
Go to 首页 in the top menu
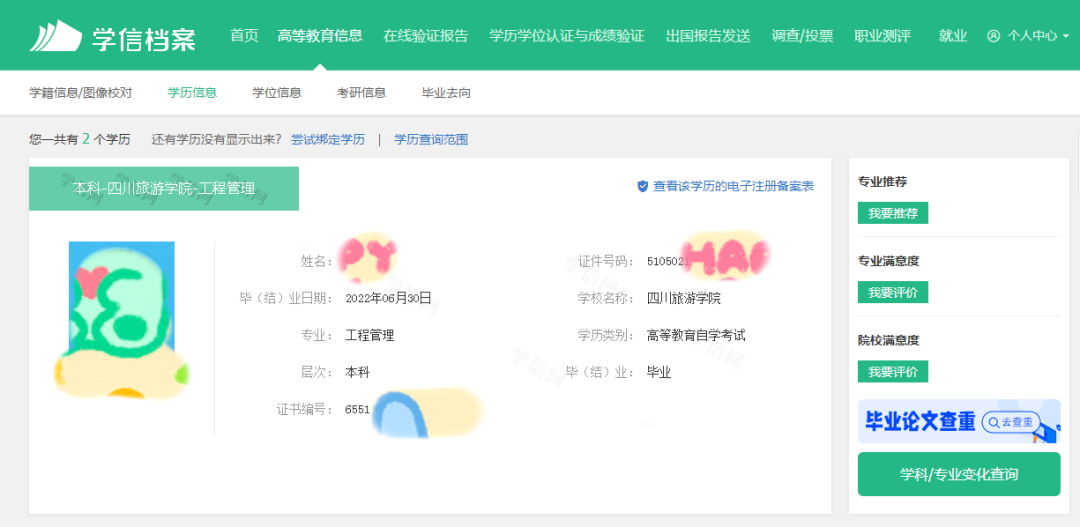click(244, 36)
